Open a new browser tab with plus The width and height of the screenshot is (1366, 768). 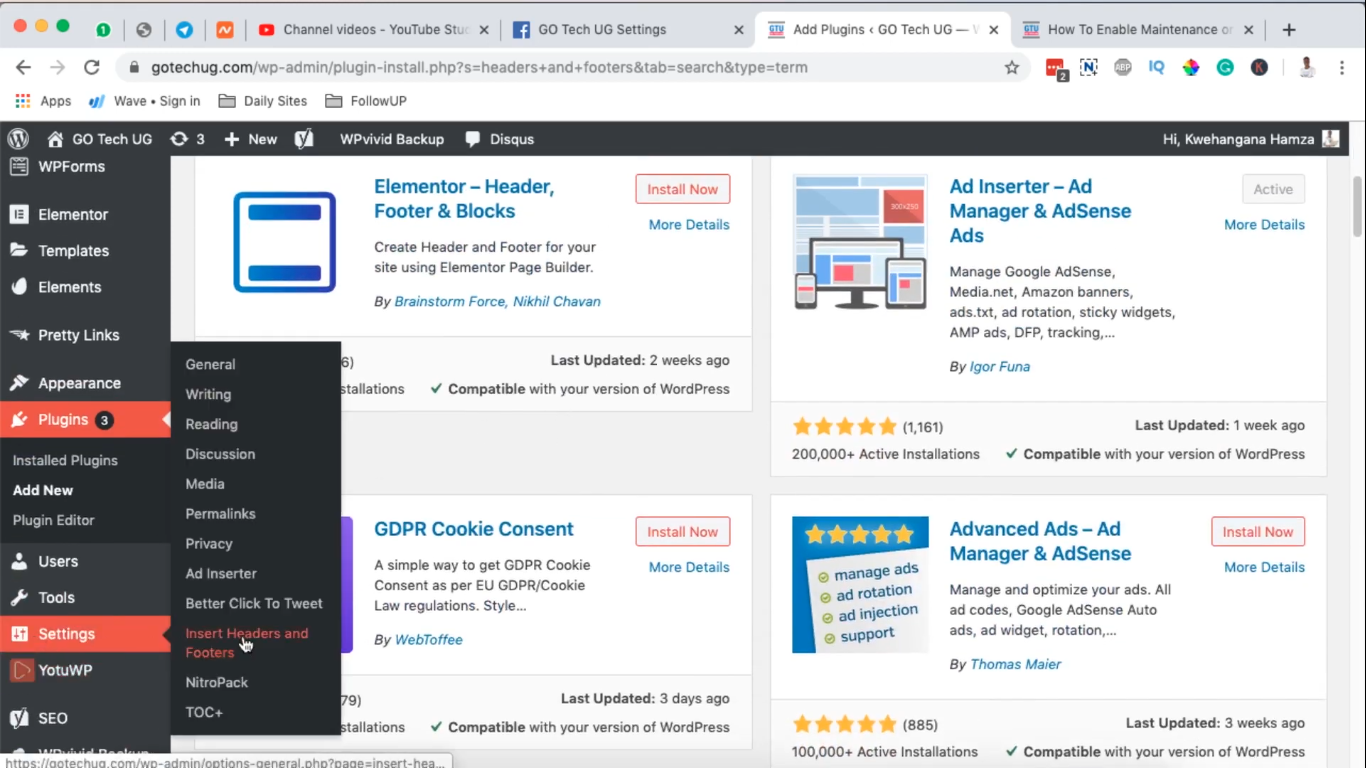(x=1289, y=30)
